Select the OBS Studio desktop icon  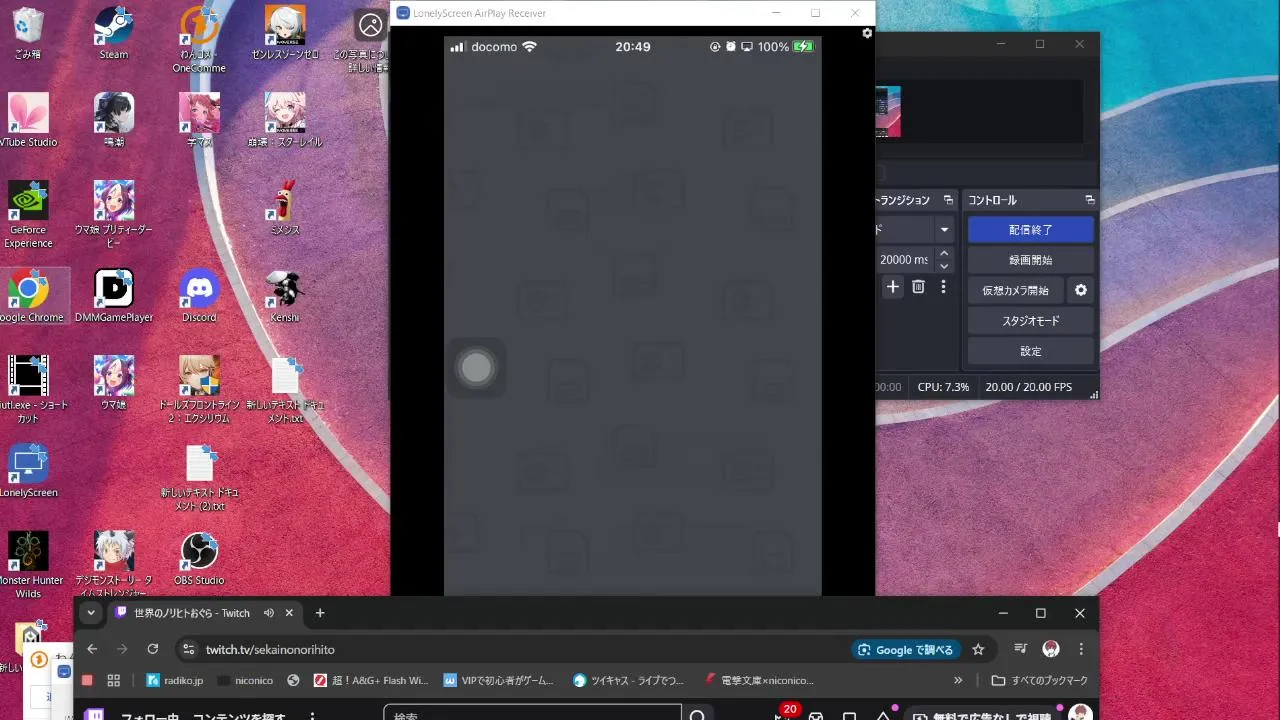(199, 558)
